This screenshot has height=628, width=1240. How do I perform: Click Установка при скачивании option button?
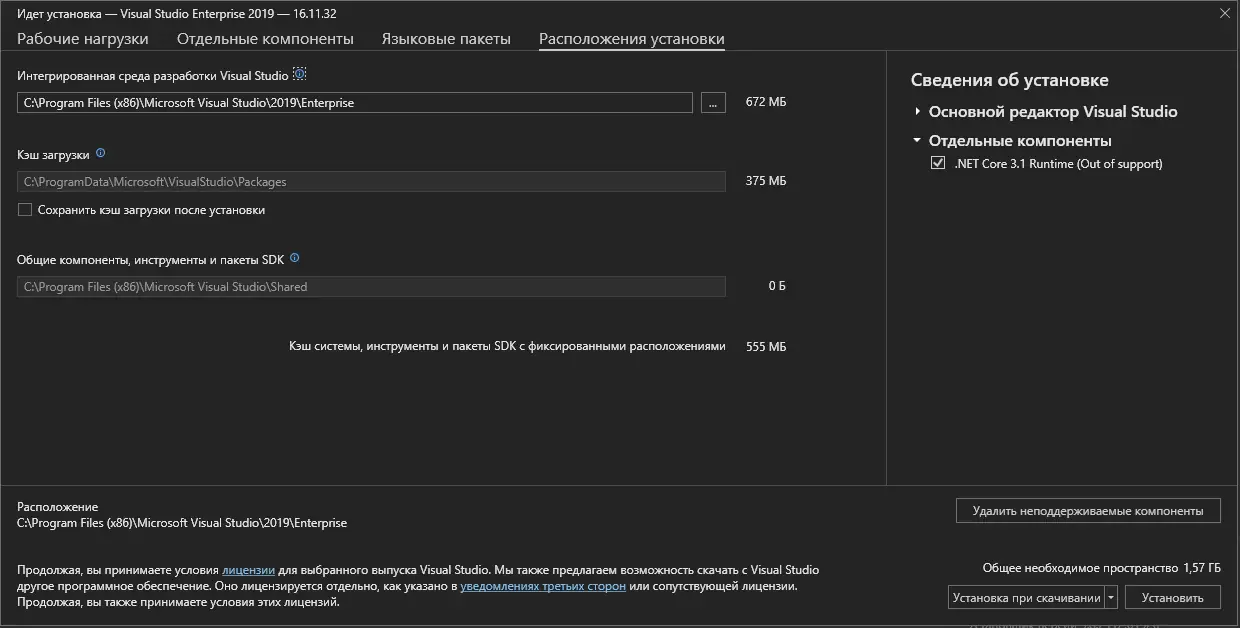1026,598
